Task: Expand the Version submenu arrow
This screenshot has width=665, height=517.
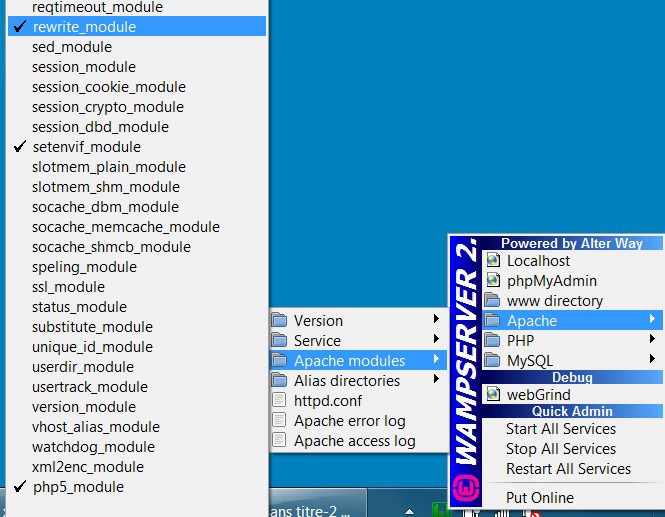Action: coord(436,319)
